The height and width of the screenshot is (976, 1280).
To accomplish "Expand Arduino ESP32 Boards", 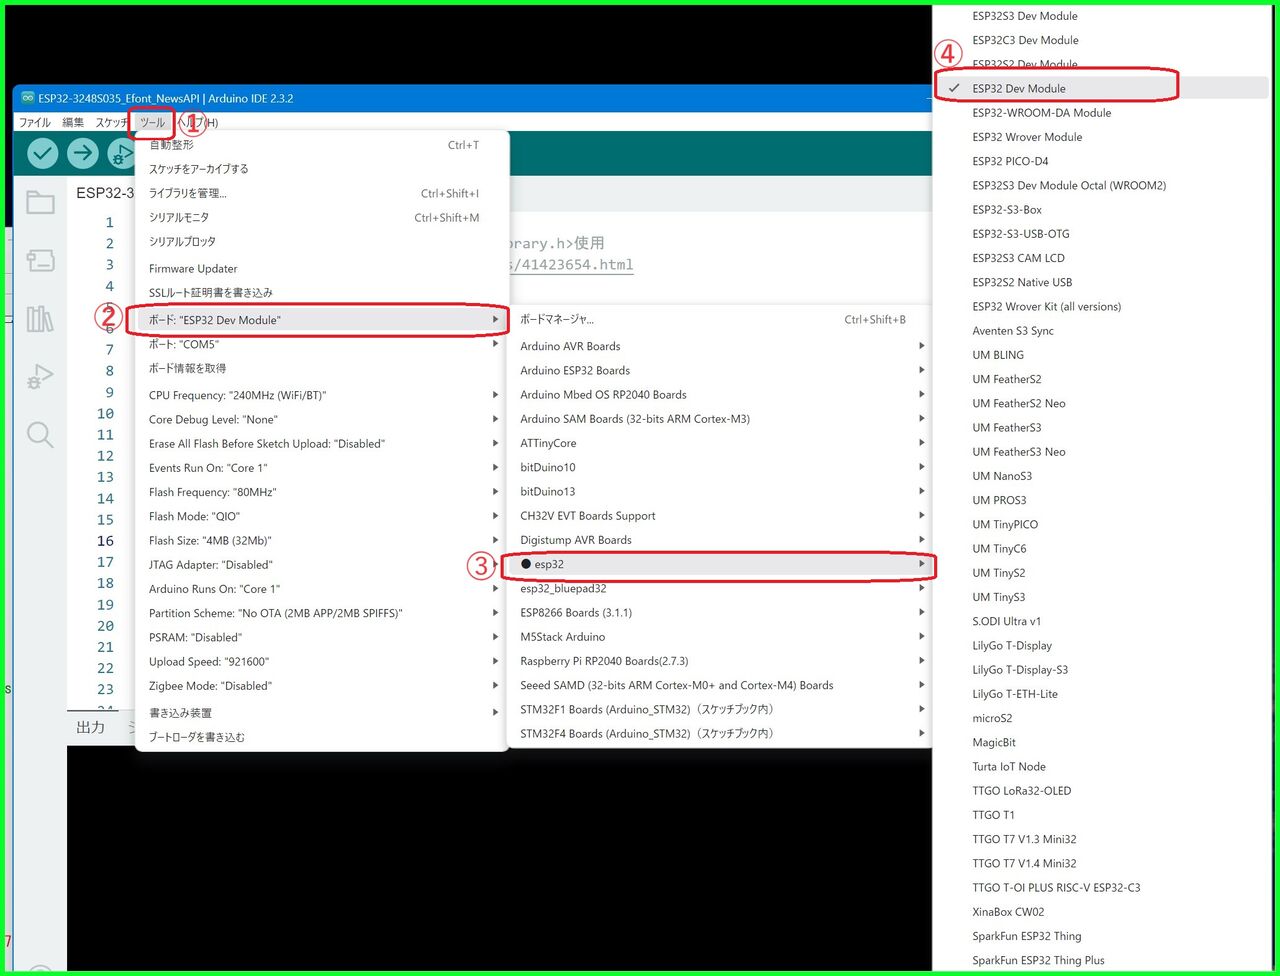I will pyautogui.click(x=719, y=370).
